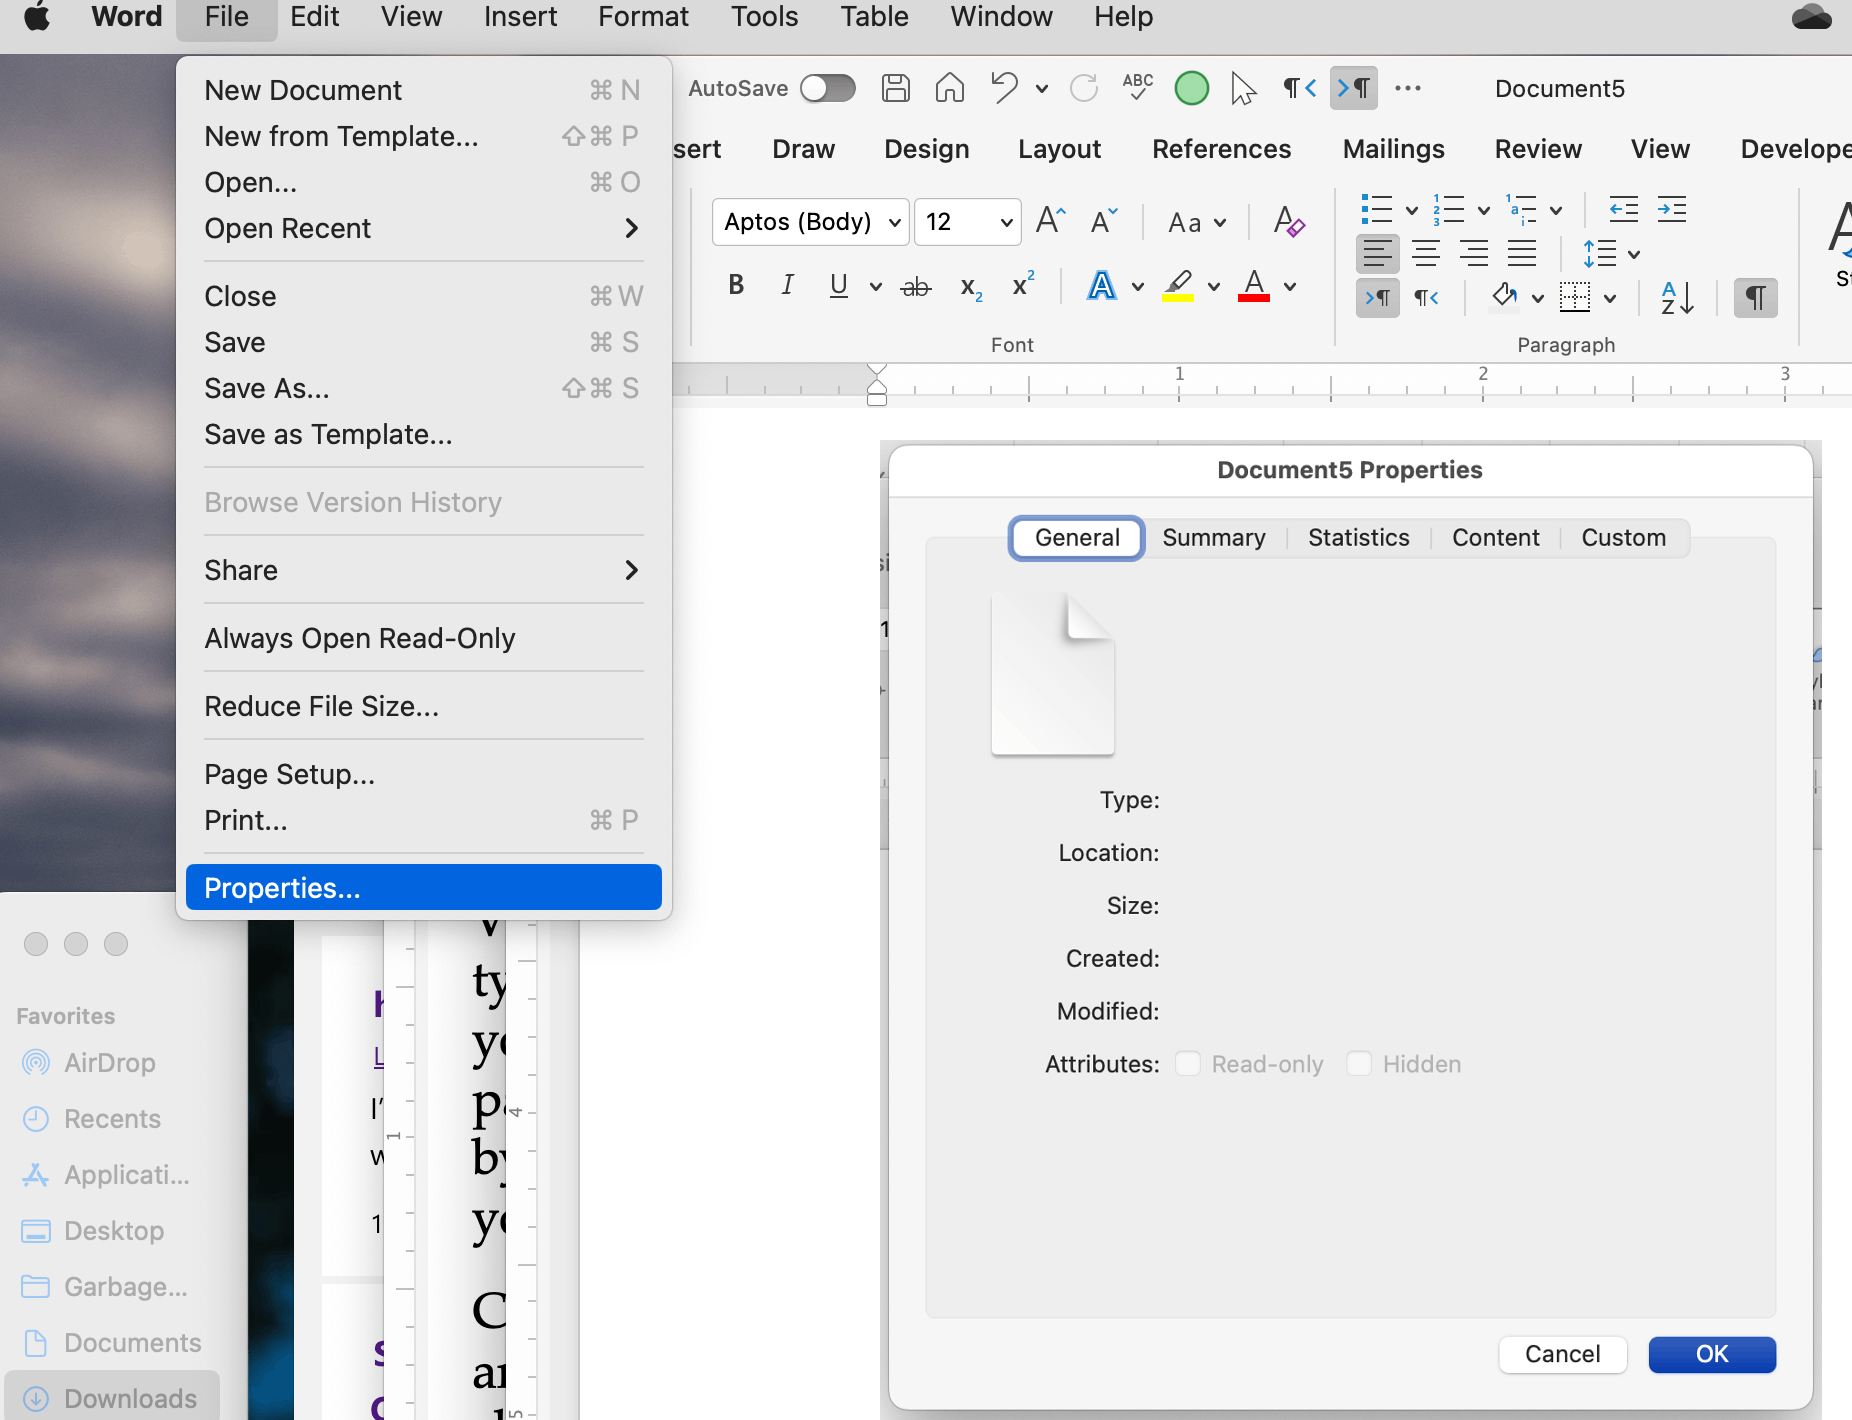Screen dimensions: 1852x1420
Task: Expand the Open Recent submenu
Action: 423,228
